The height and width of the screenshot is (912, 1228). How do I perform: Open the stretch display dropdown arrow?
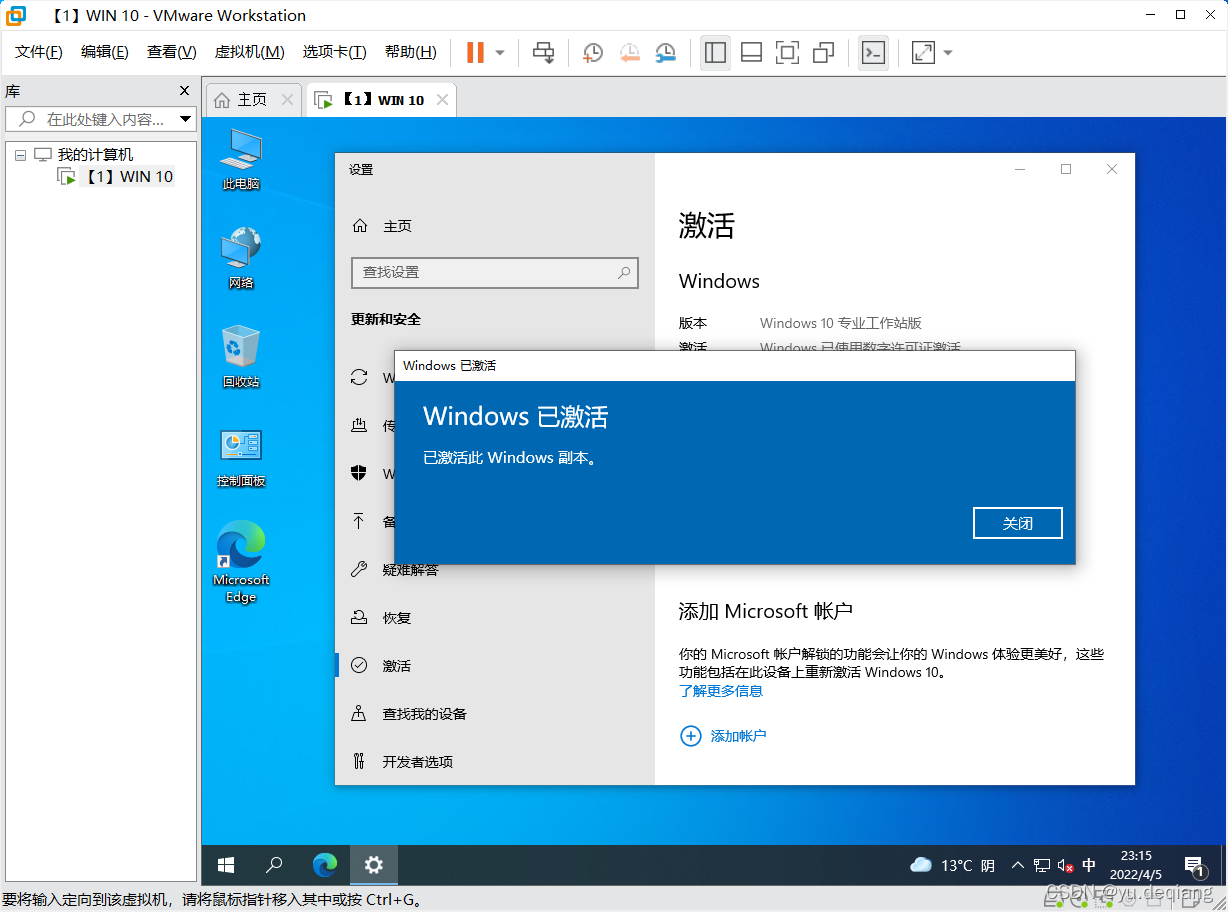point(948,53)
